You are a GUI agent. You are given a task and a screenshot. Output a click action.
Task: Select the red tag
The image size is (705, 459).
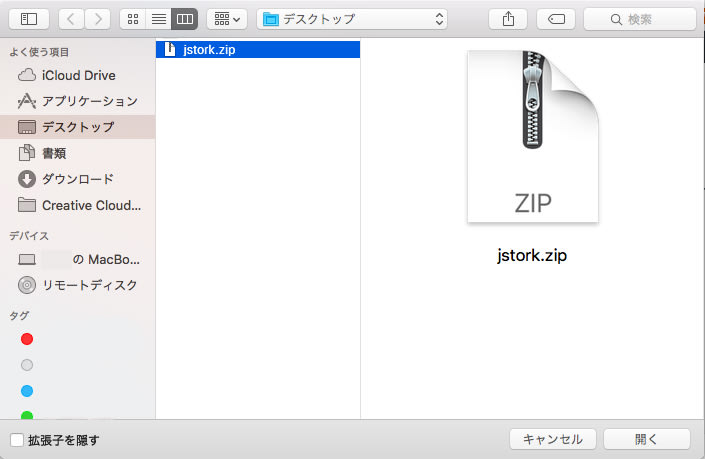(27, 339)
